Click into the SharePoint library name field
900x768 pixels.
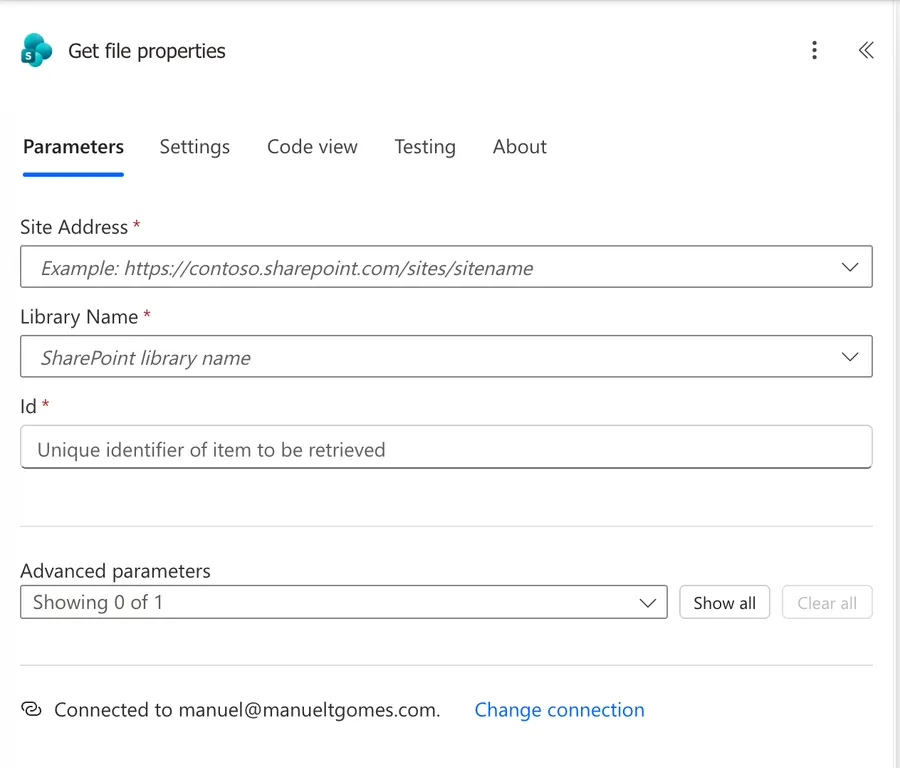coord(447,356)
